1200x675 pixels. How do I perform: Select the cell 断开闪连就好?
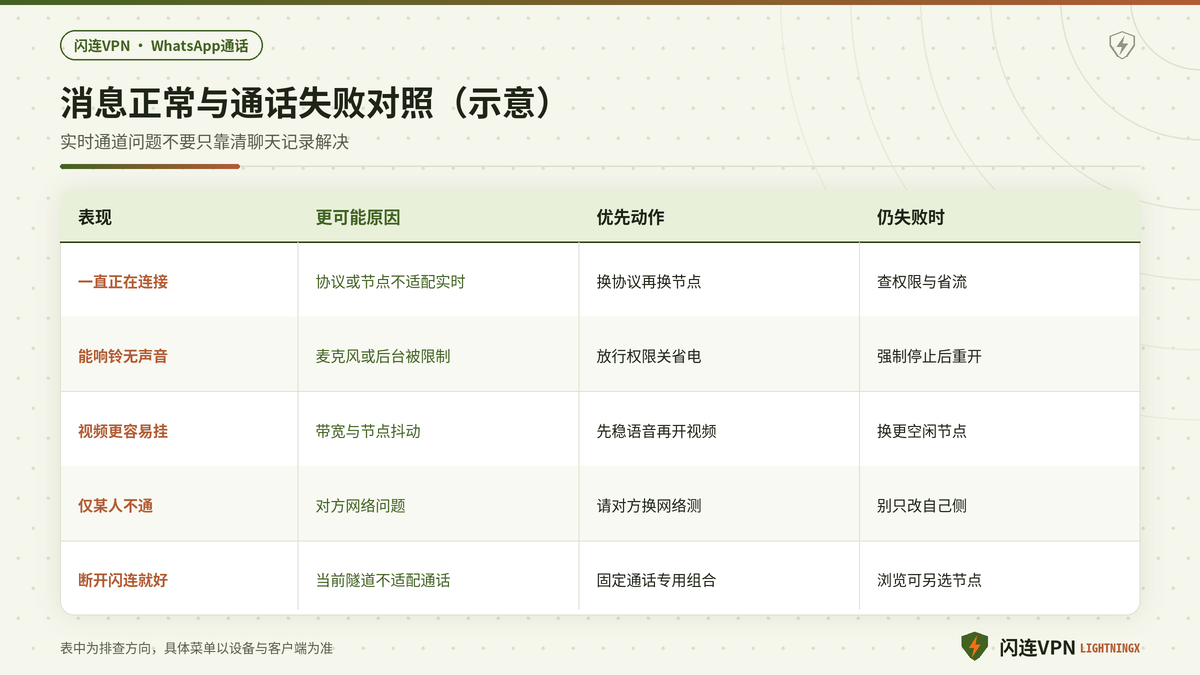click(x=179, y=578)
